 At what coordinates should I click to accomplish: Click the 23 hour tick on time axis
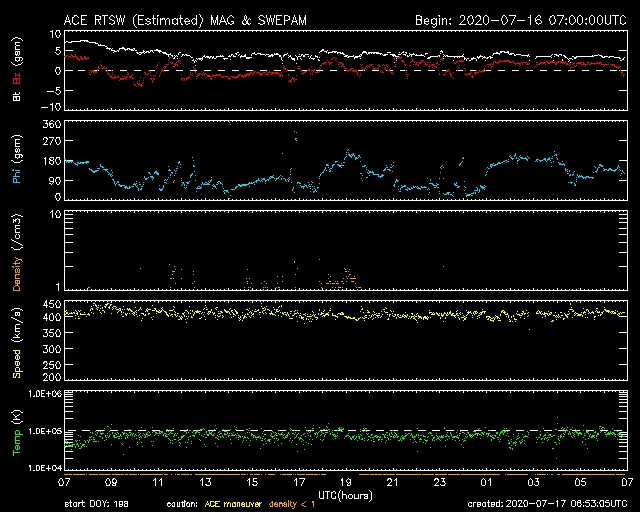click(x=439, y=483)
